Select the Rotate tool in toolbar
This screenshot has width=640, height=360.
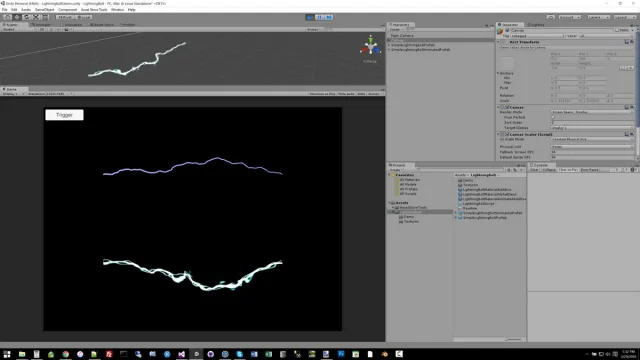[x=27, y=17]
